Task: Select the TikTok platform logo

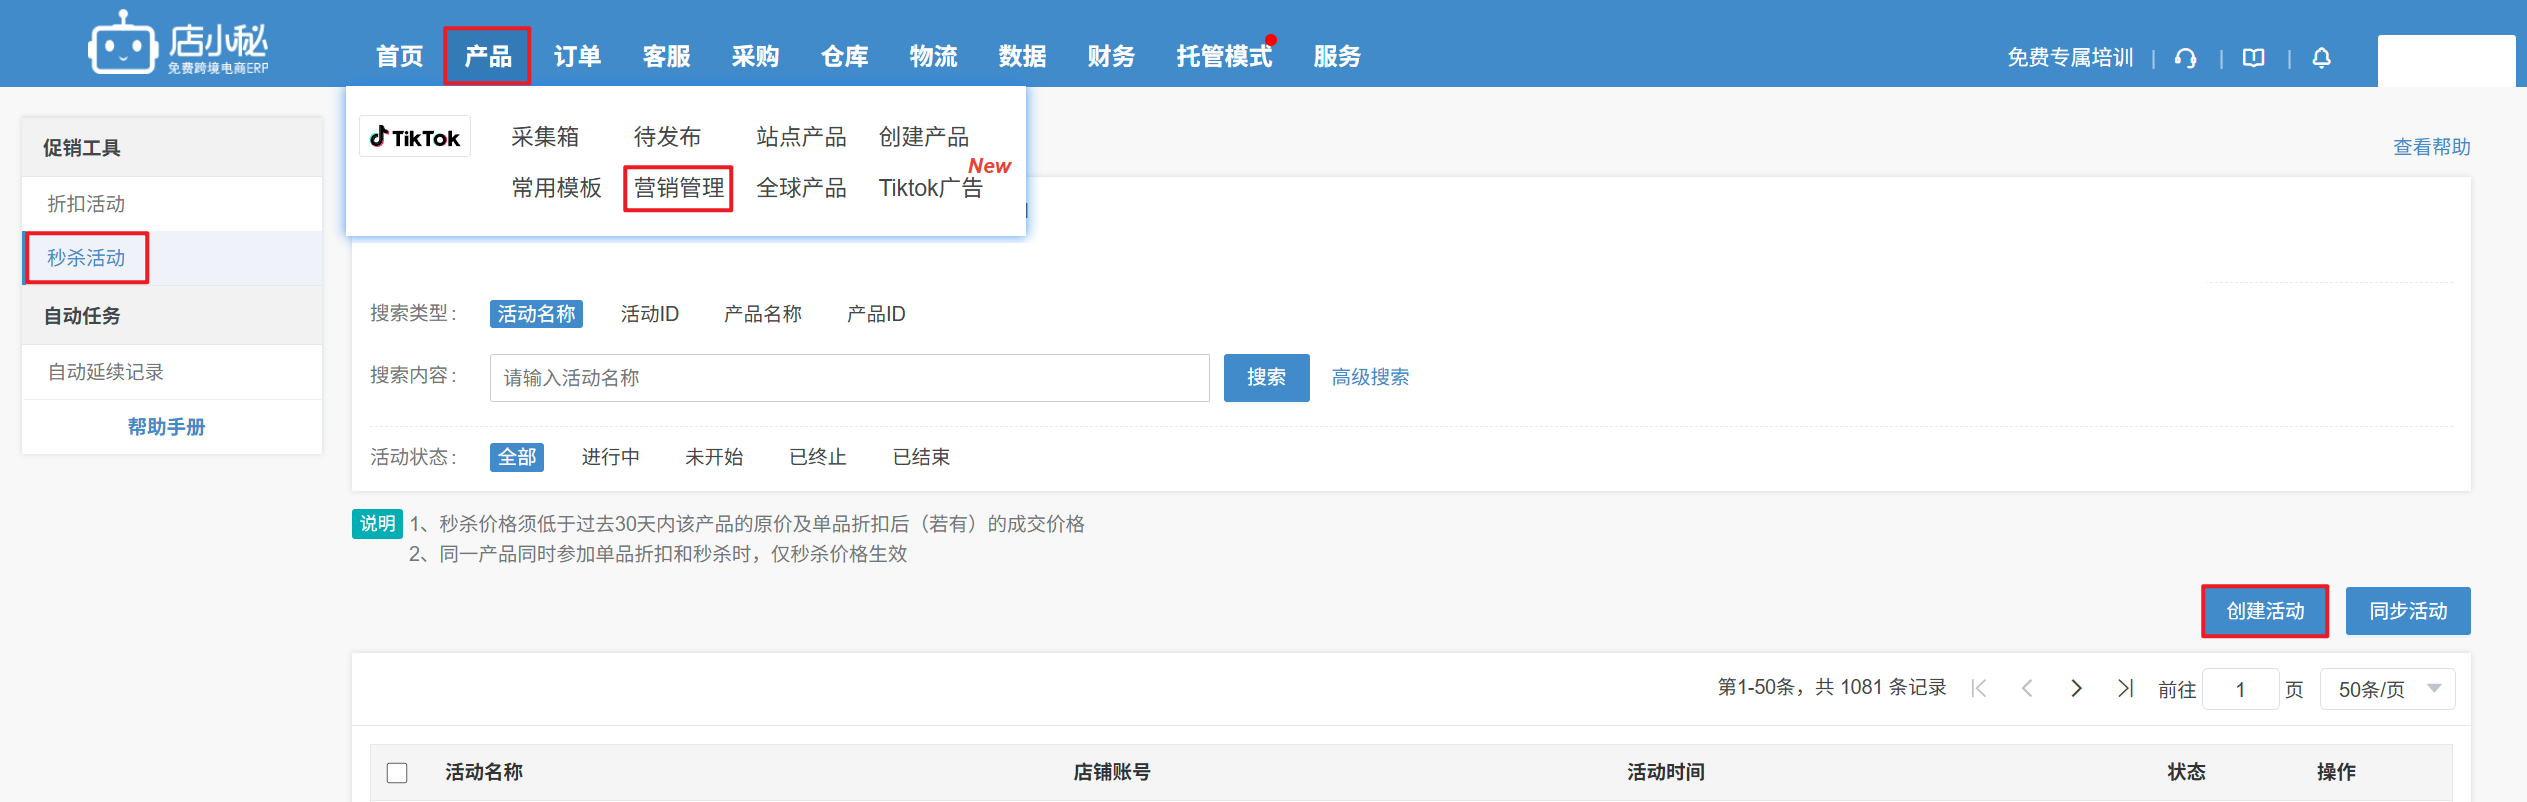Action: (415, 137)
